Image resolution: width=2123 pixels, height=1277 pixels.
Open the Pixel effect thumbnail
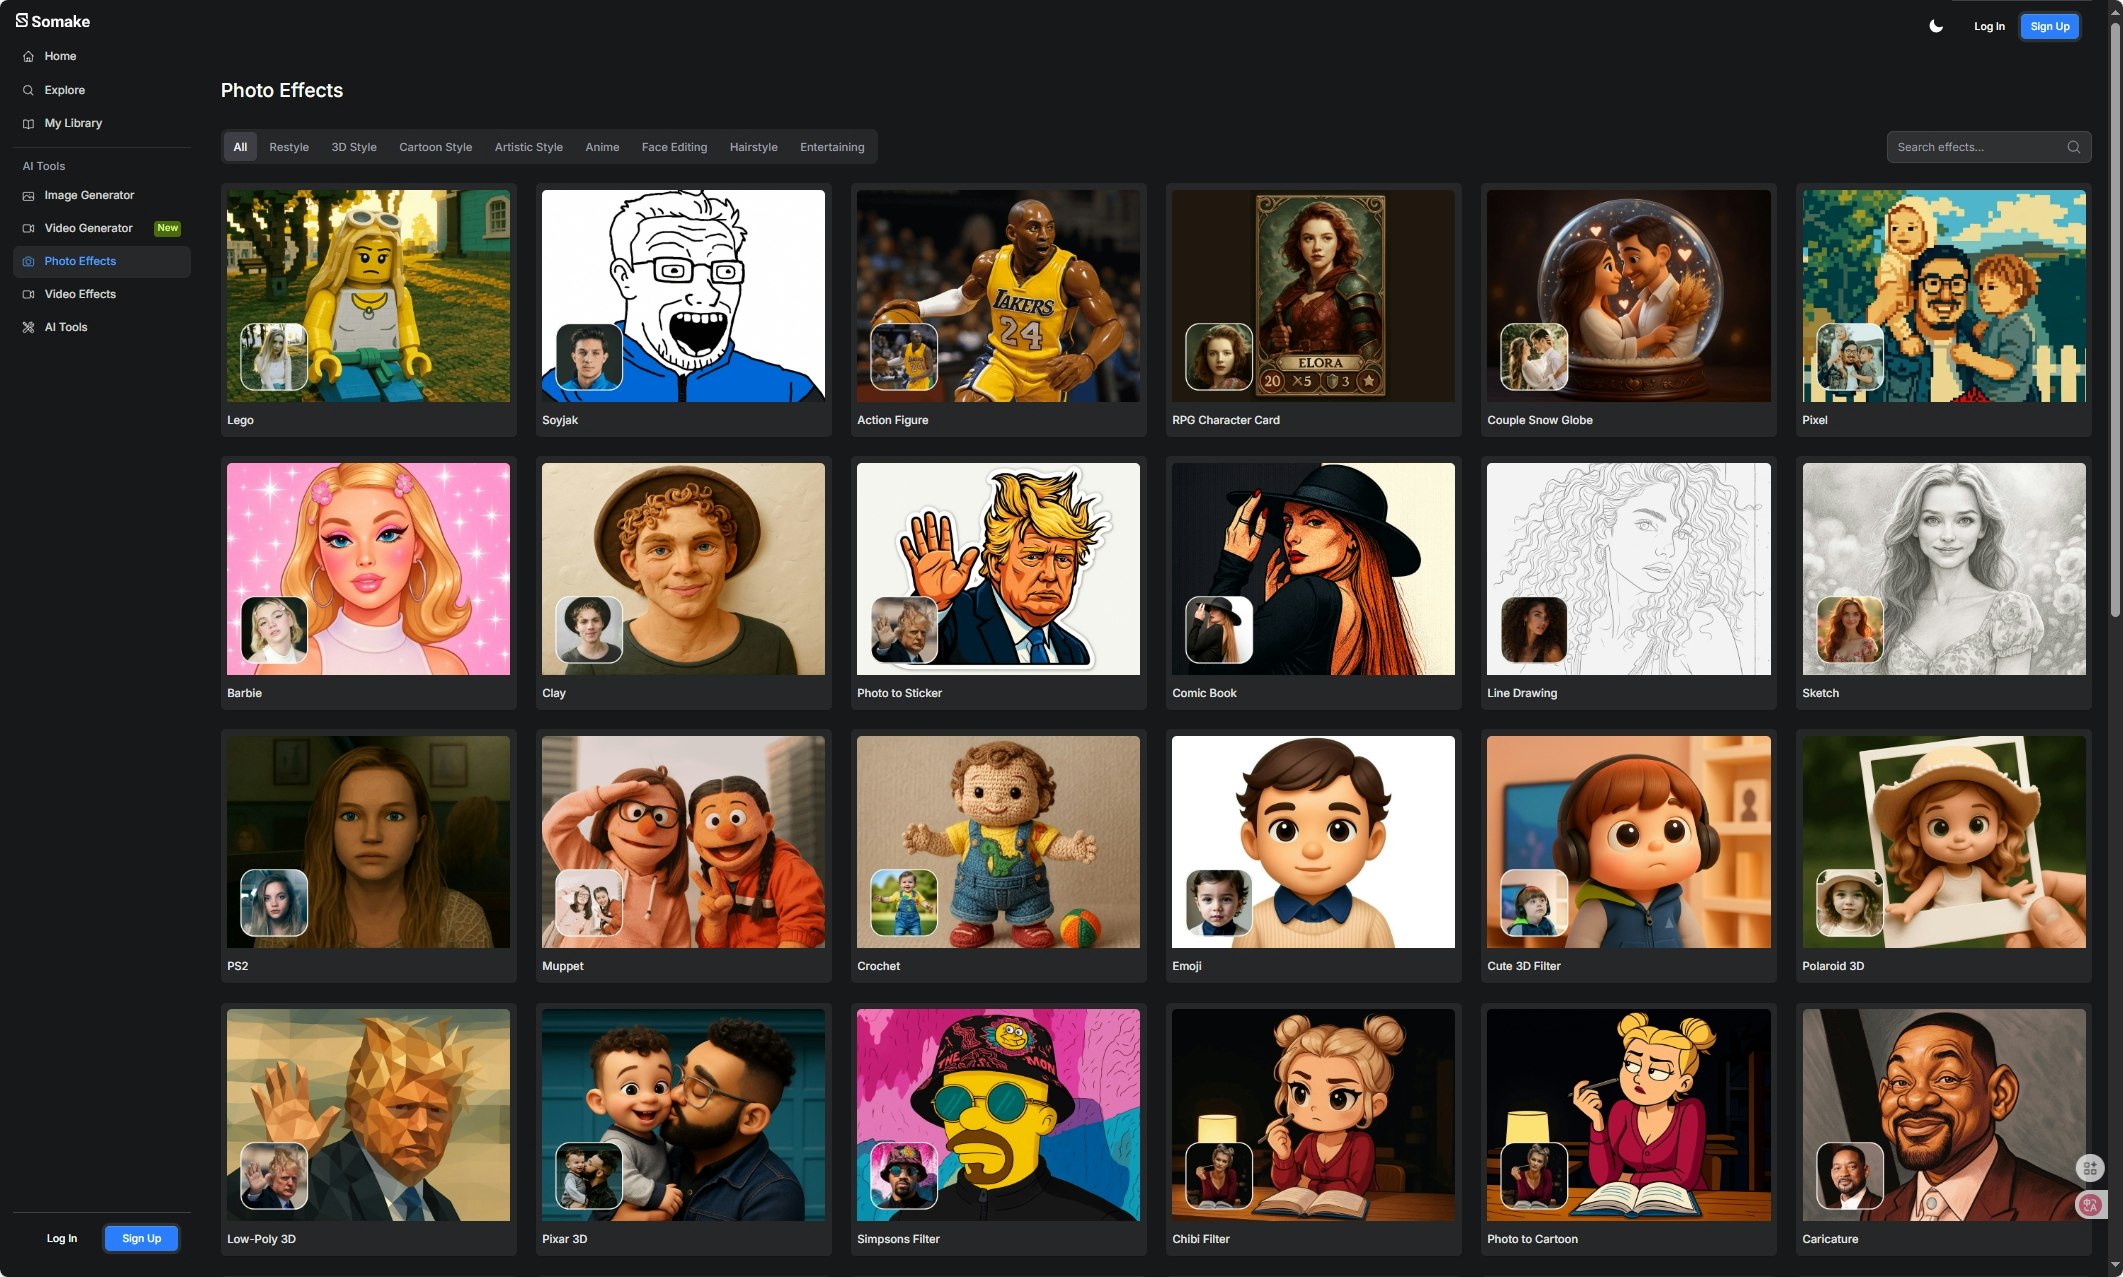(x=1943, y=296)
